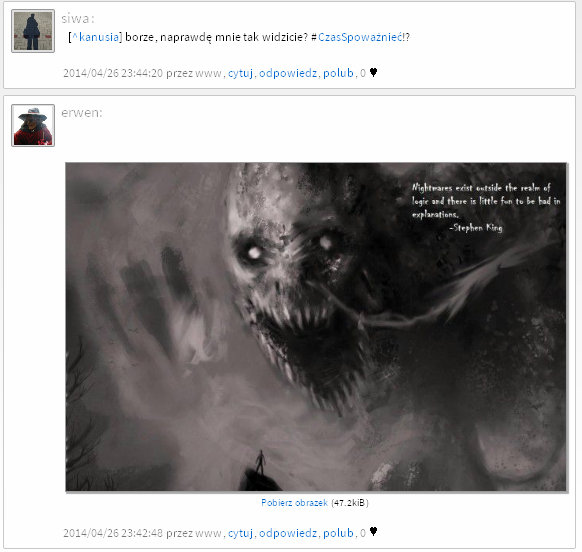Open the nightmare monster image
Screen dimensions: 582x552
(x=316, y=327)
